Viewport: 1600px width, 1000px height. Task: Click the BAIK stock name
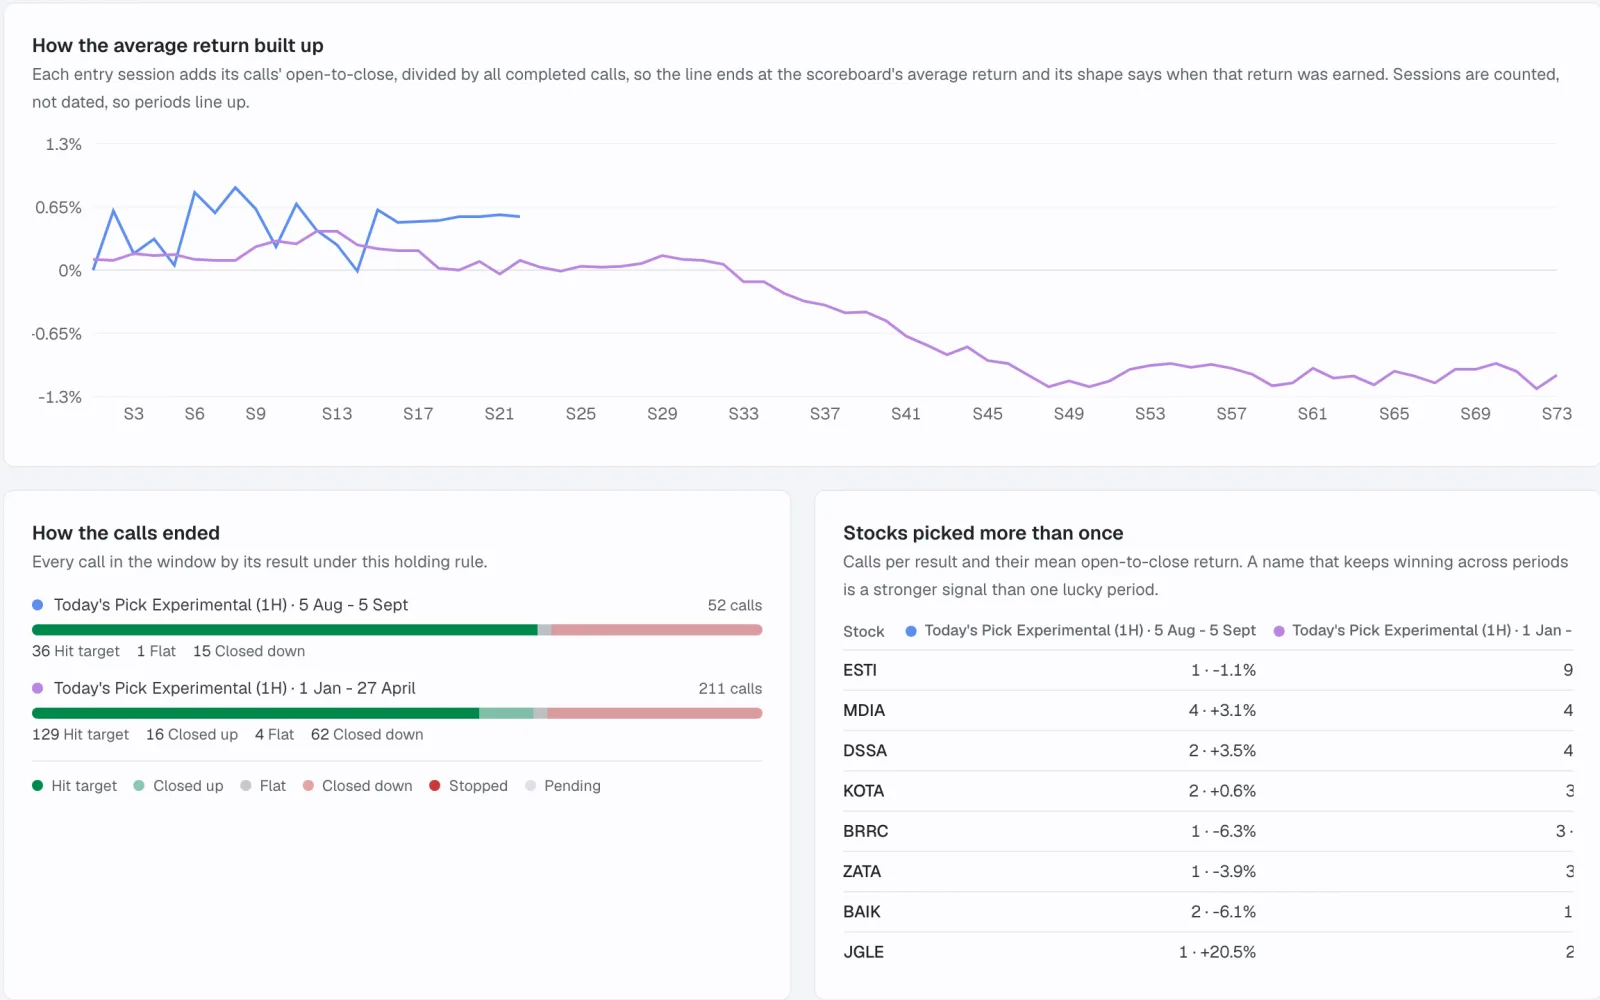[x=862, y=912]
